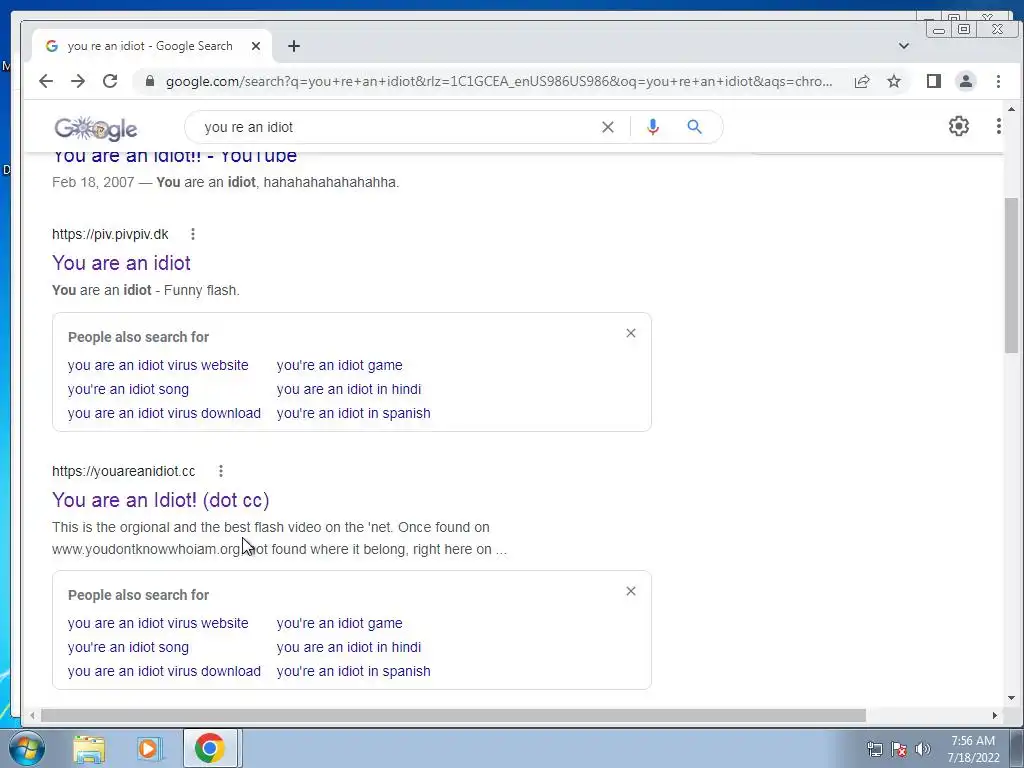Search 'you are an idiot virus download' first box
Viewport: 1024px width, 768px height.
pos(164,413)
